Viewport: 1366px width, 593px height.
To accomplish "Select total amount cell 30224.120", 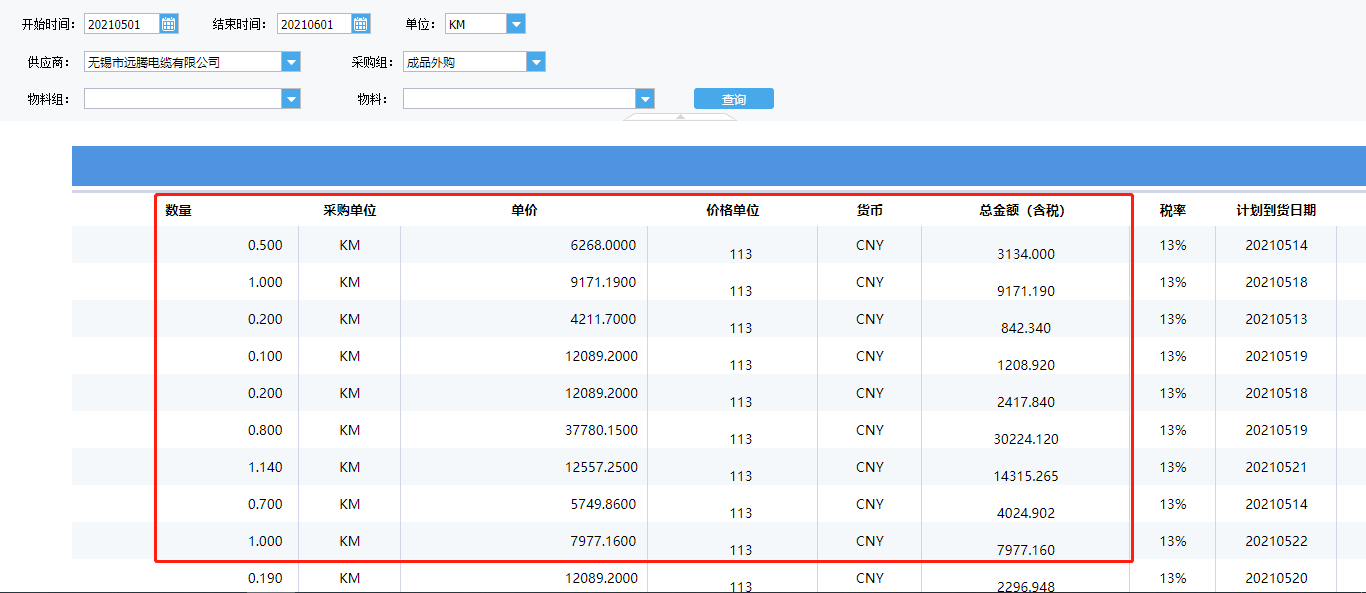I will pyautogui.click(x=1025, y=439).
